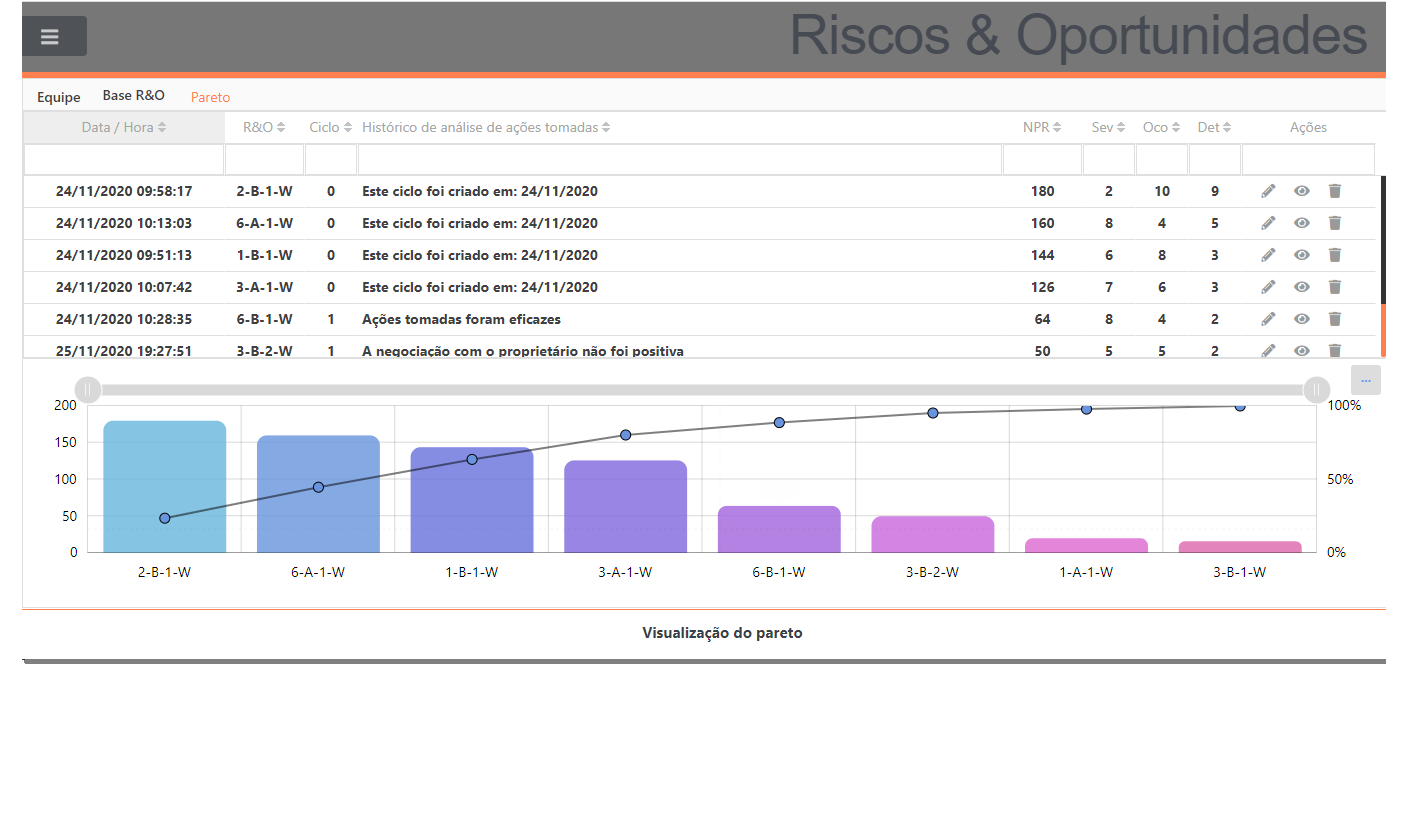Open the Base R&O tab
Screen dimensions: 1408x838
133,96
